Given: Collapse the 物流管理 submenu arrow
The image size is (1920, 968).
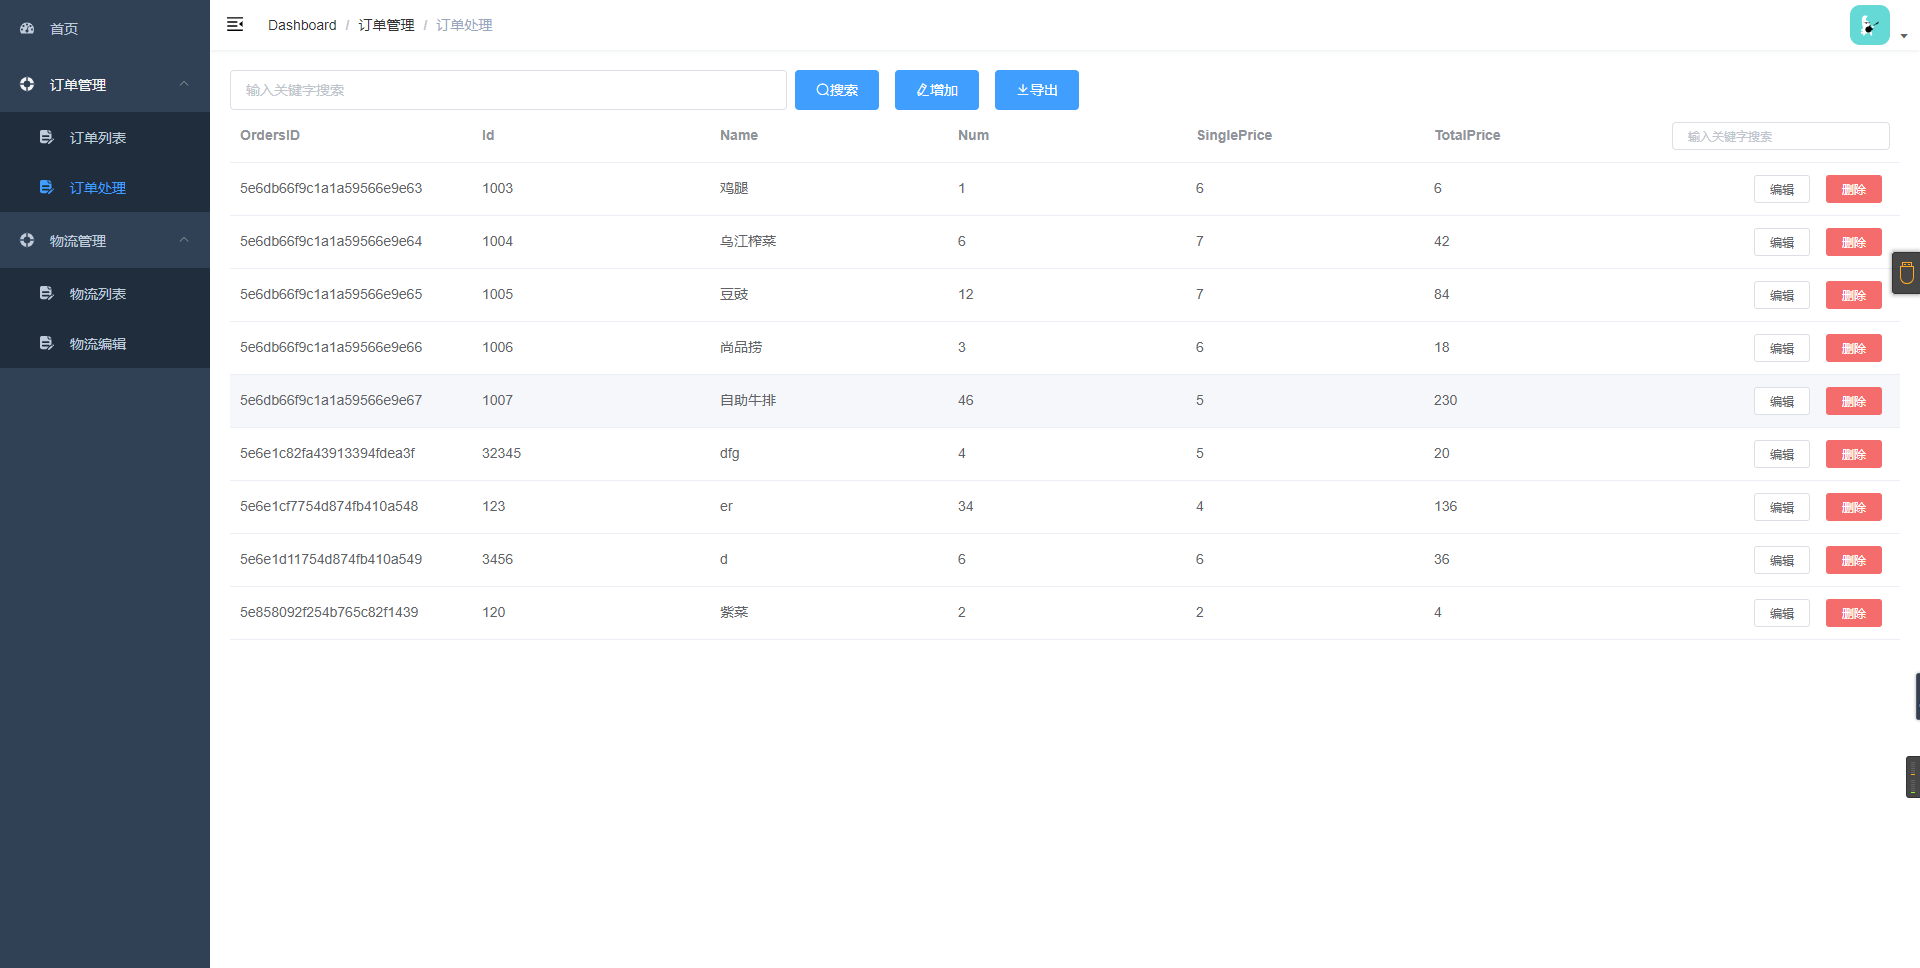Looking at the screenshot, I should [x=184, y=240].
